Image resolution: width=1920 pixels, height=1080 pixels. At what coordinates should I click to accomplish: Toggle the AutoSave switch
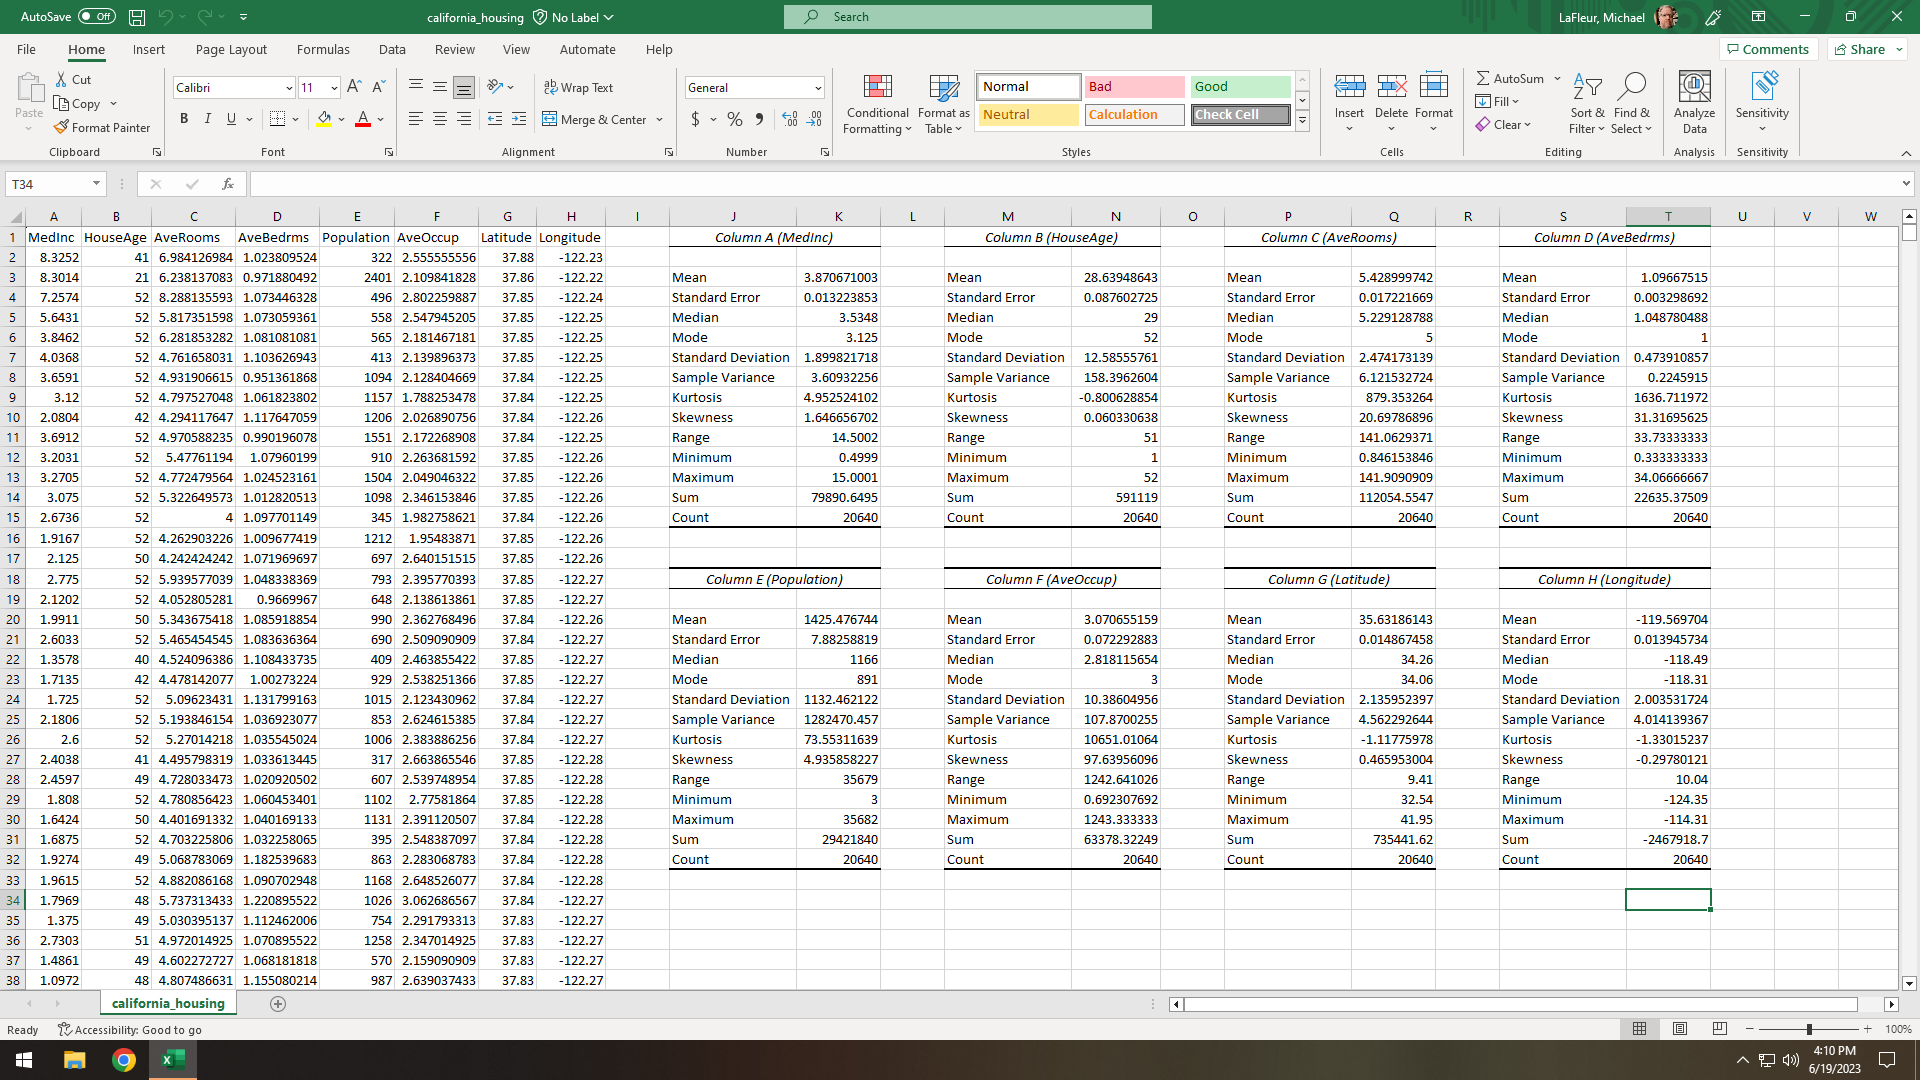(96, 17)
